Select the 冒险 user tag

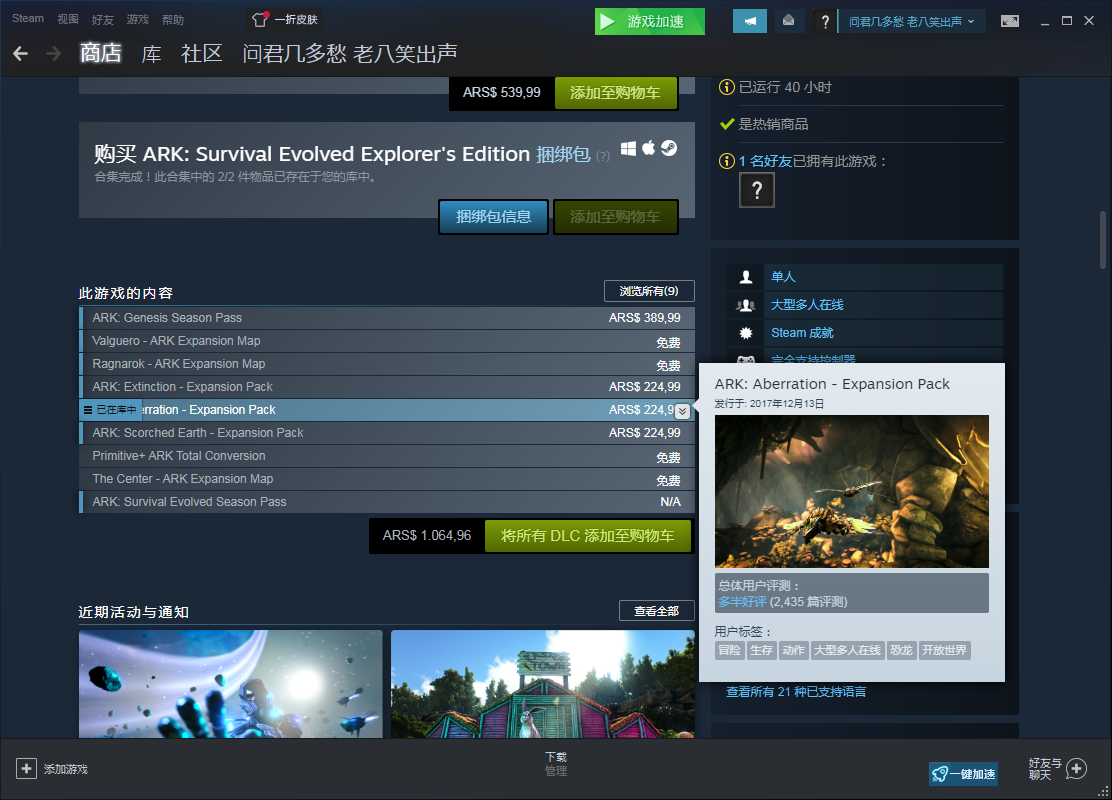(730, 650)
